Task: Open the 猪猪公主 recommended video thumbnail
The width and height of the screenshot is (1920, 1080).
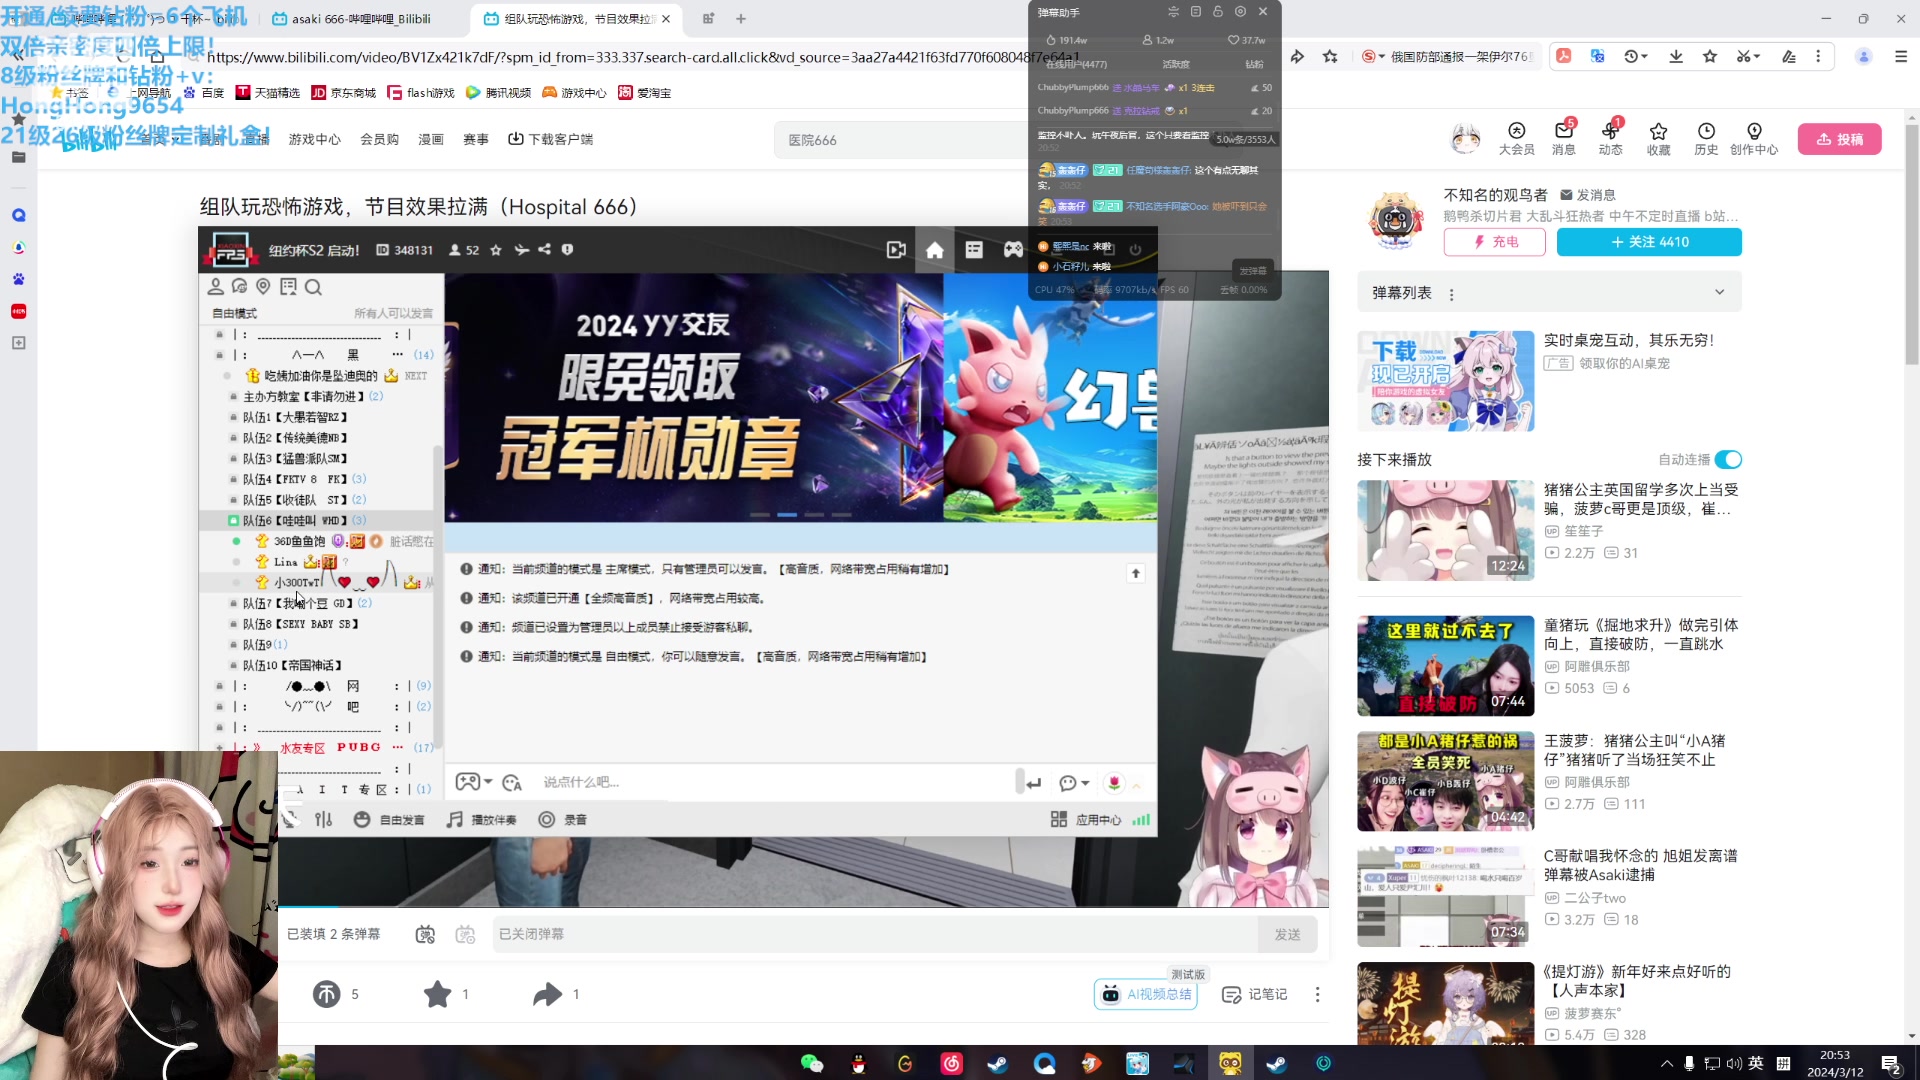Action: (x=1443, y=530)
